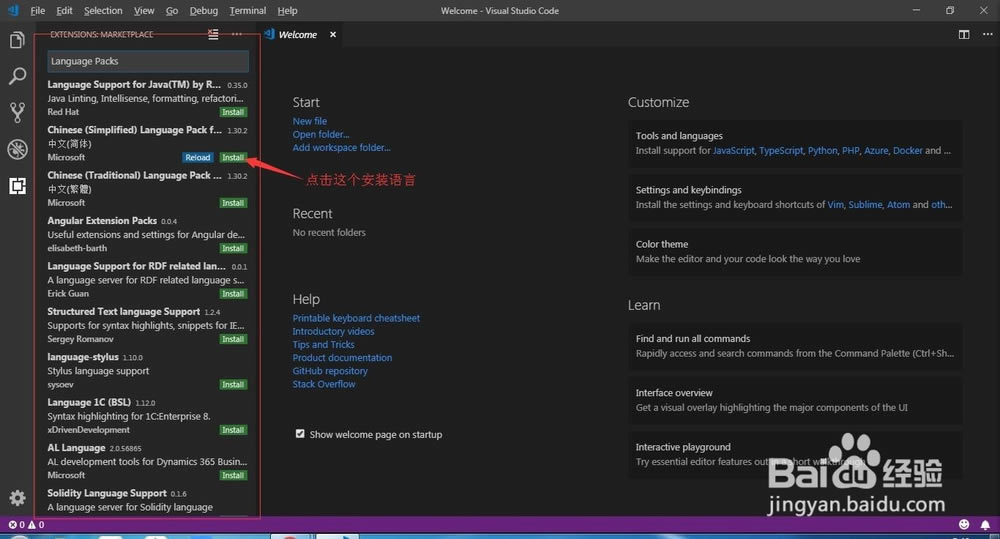1000x539 pixels.
Task: Install Language Support for Java extension
Action: [233, 112]
